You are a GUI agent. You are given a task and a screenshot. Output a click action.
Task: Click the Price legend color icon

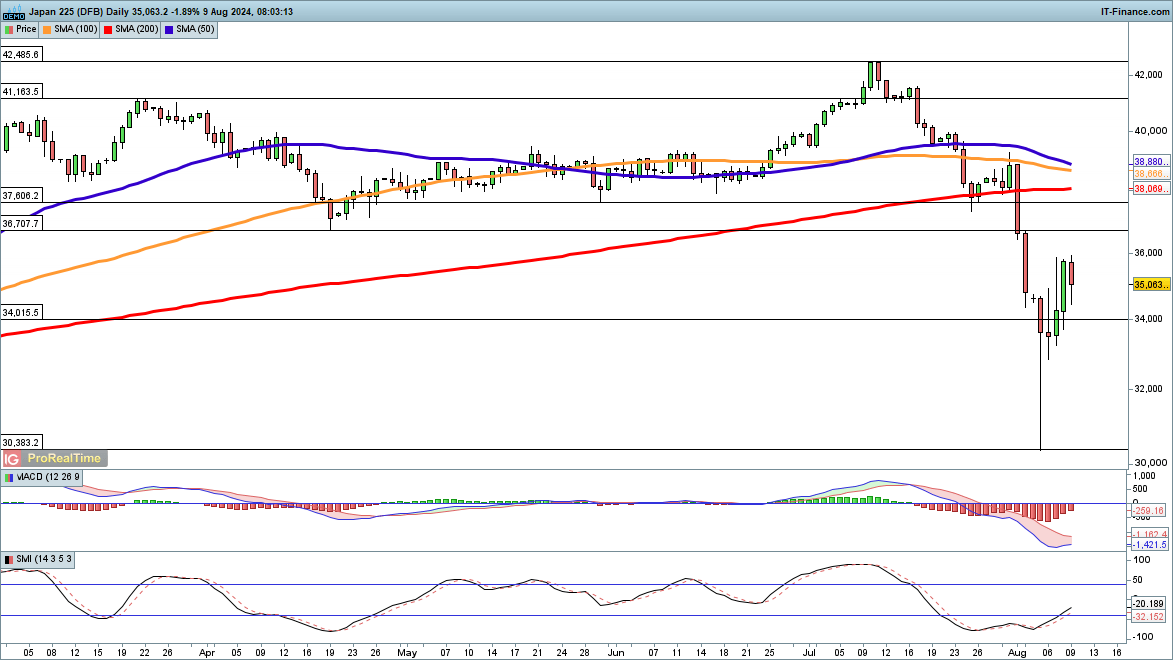9,30
